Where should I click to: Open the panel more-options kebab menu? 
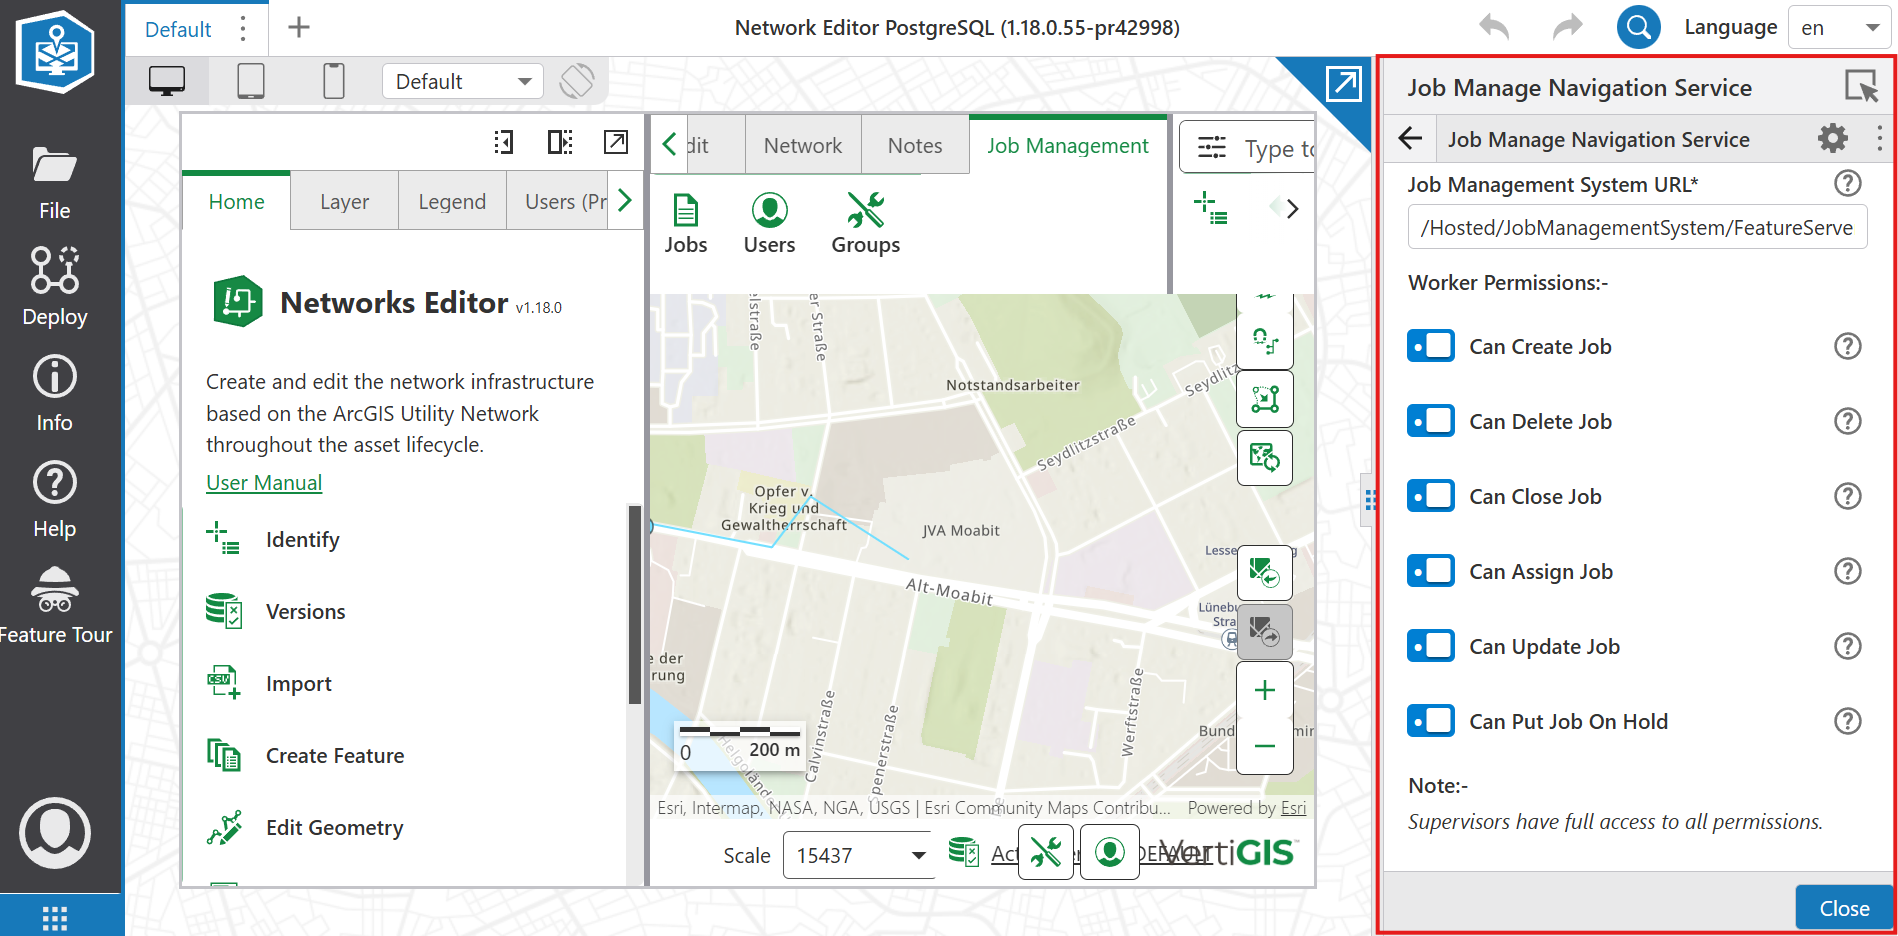pyautogui.click(x=1879, y=138)
